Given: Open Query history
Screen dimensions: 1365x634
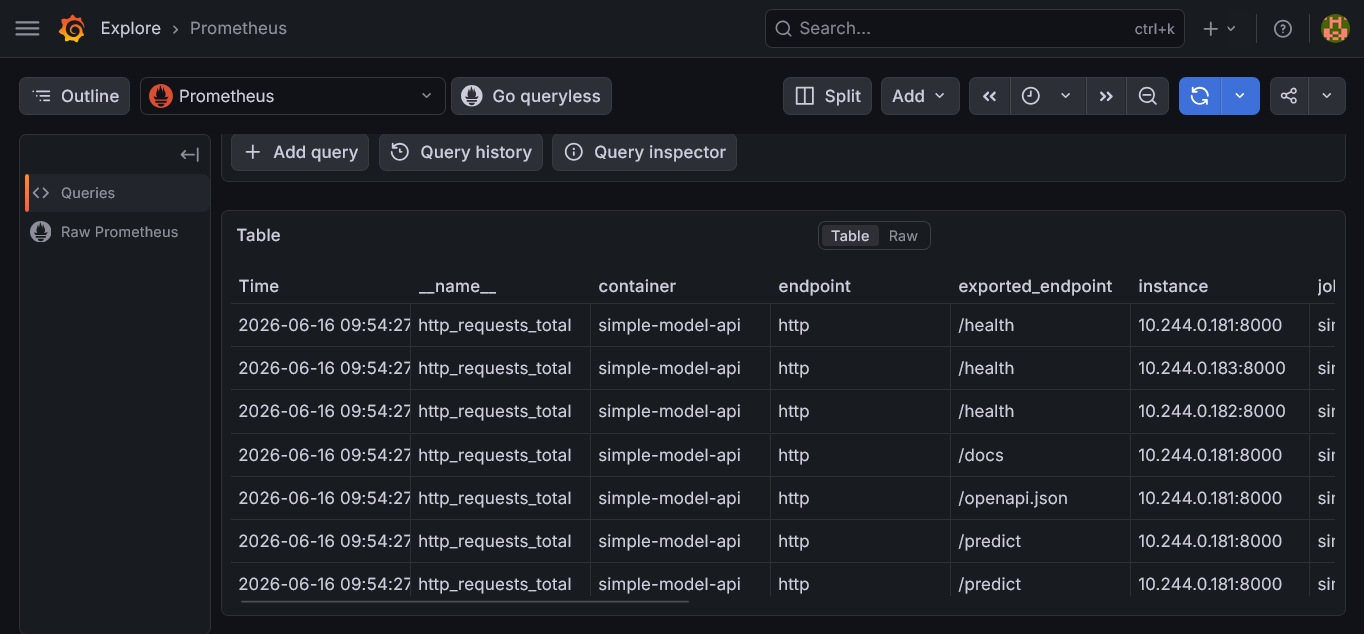Looking at the screenshot, I should (461, 152).
